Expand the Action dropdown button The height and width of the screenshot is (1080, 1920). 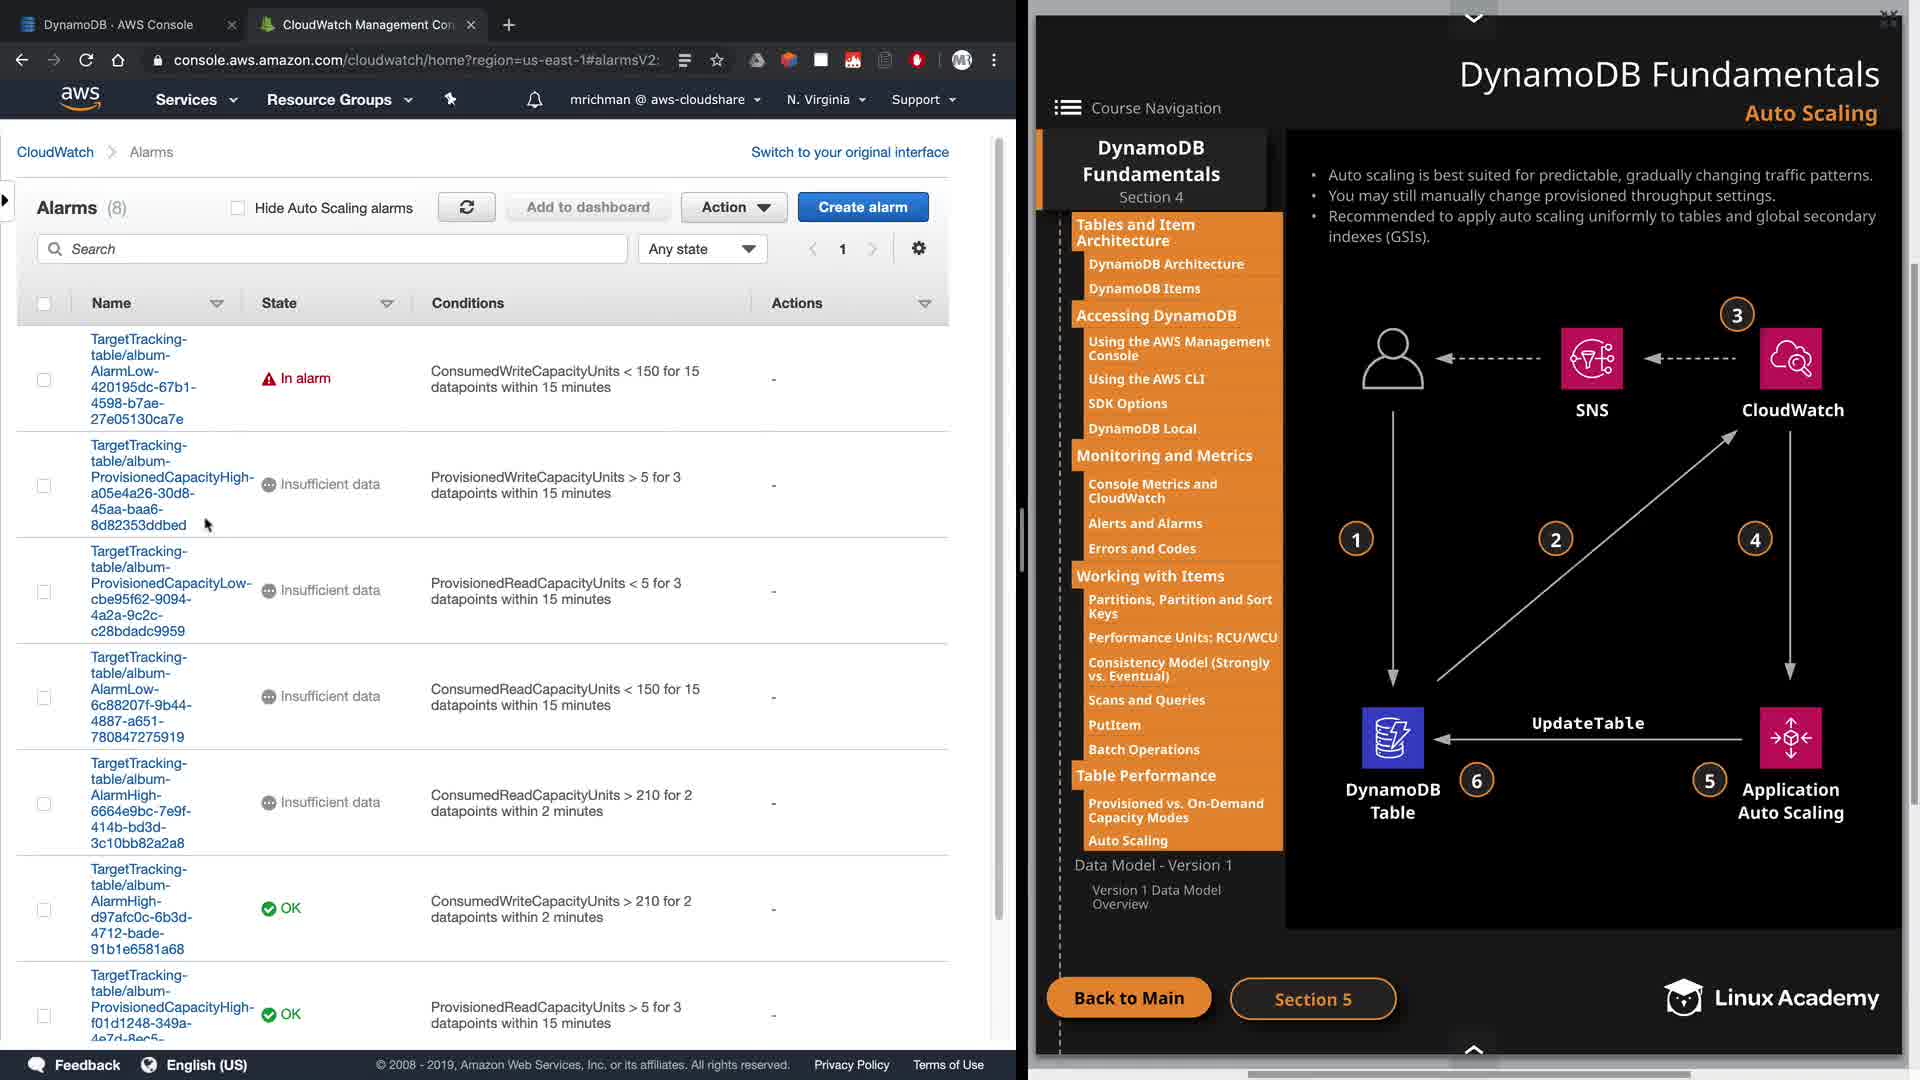click(734, 207)
